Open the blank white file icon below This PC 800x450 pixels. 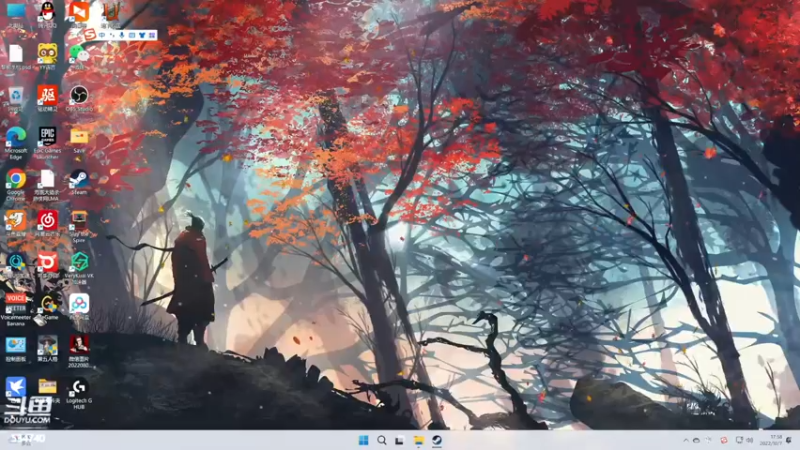coord(16,56)
